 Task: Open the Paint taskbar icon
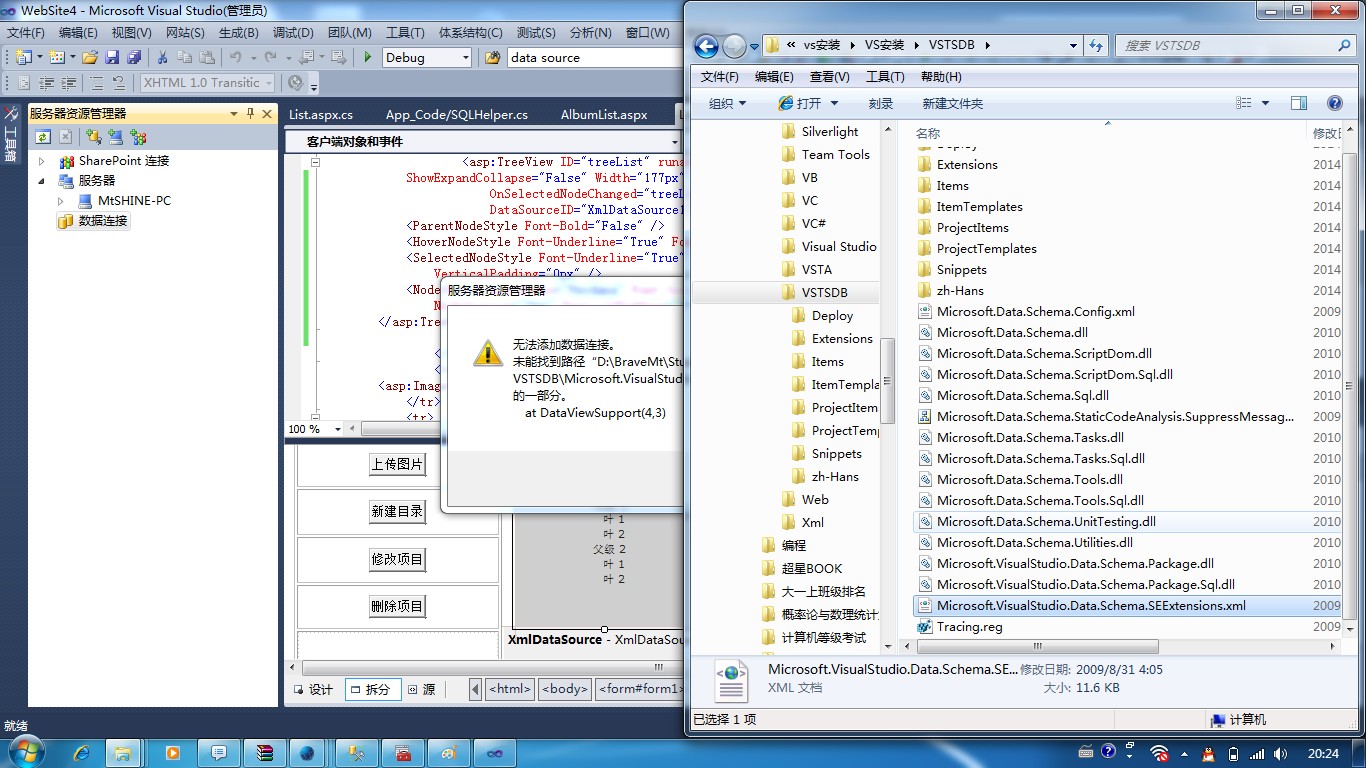pos(449,752)
